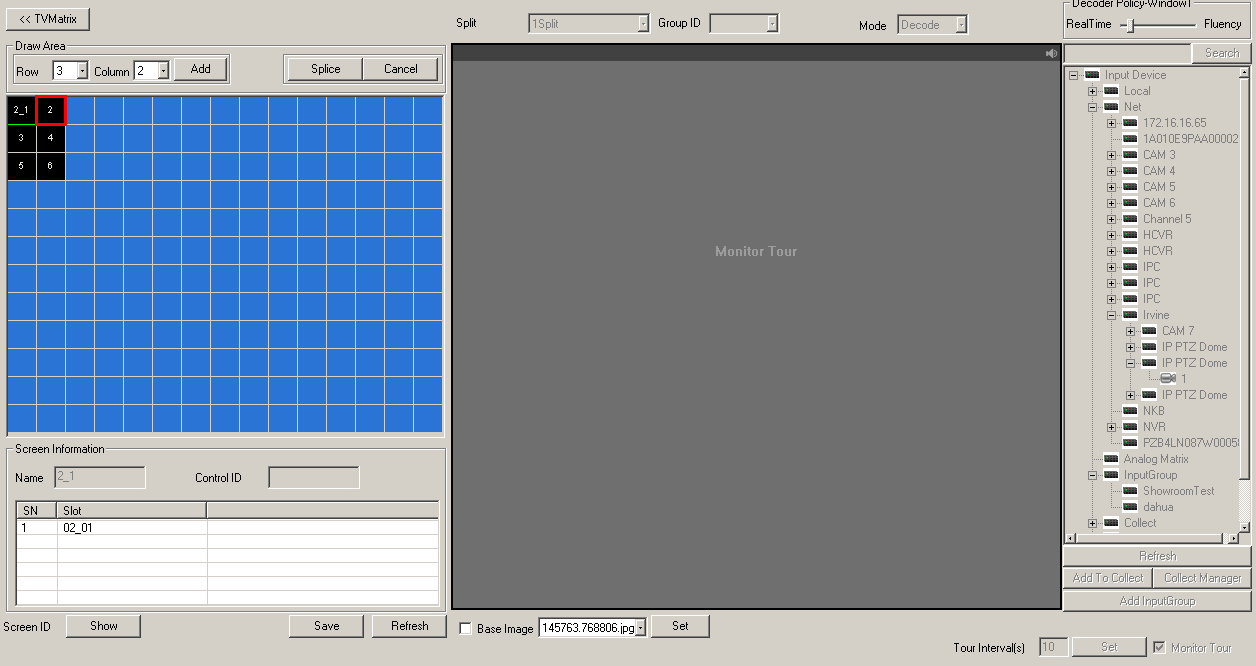Select the CAM 5 device icon
1256x666 pixels.
[1130, 187]
